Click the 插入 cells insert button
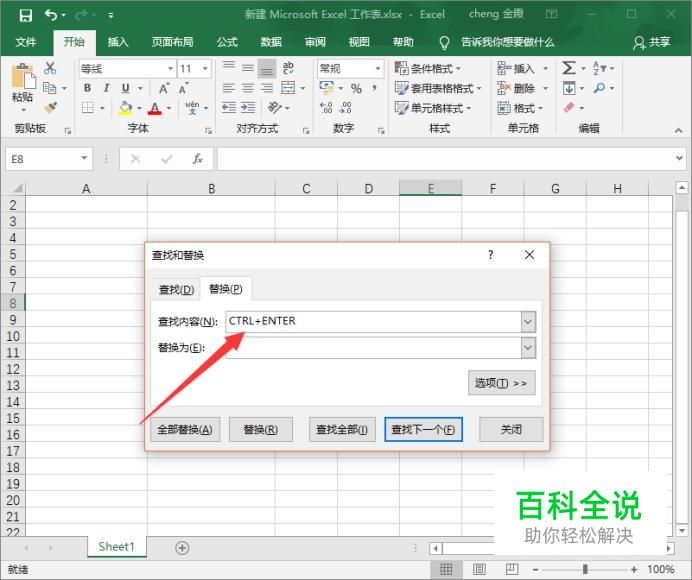This screenshot has width=692, height=580. (516, 68)
